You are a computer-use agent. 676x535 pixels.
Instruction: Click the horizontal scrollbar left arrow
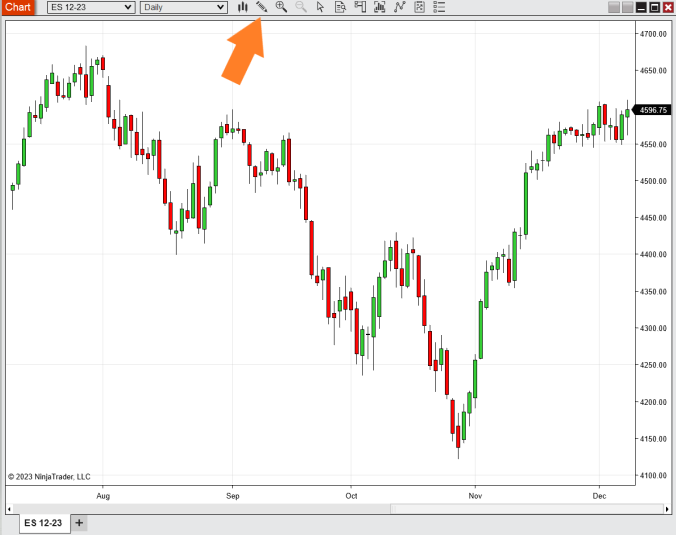point(9,509)
